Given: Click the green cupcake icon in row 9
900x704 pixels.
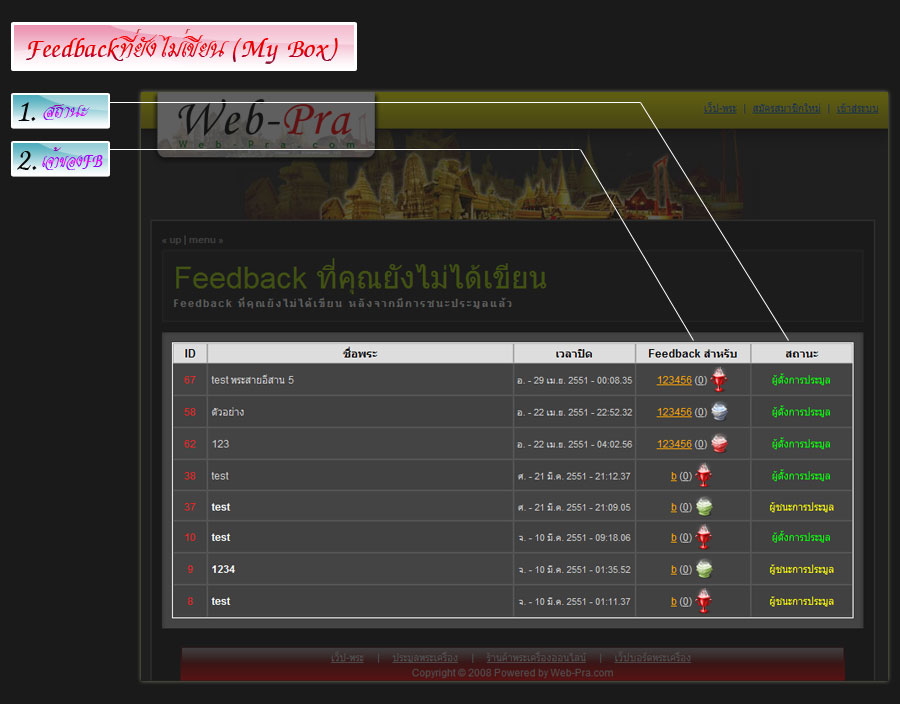Looking at the screenshot, I should pyautogui.click(x=704, y=569).
